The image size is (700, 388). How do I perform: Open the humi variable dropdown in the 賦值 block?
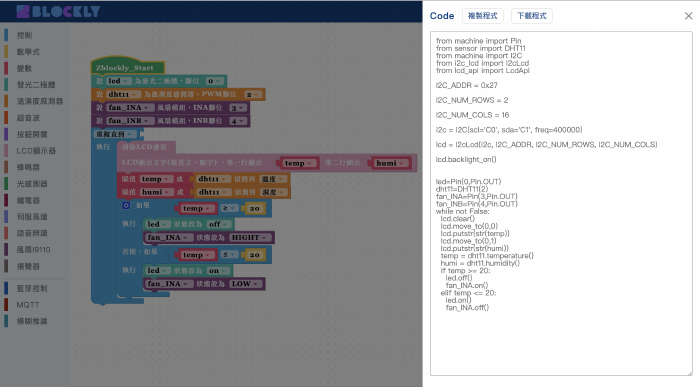click(x=156, y=192)
